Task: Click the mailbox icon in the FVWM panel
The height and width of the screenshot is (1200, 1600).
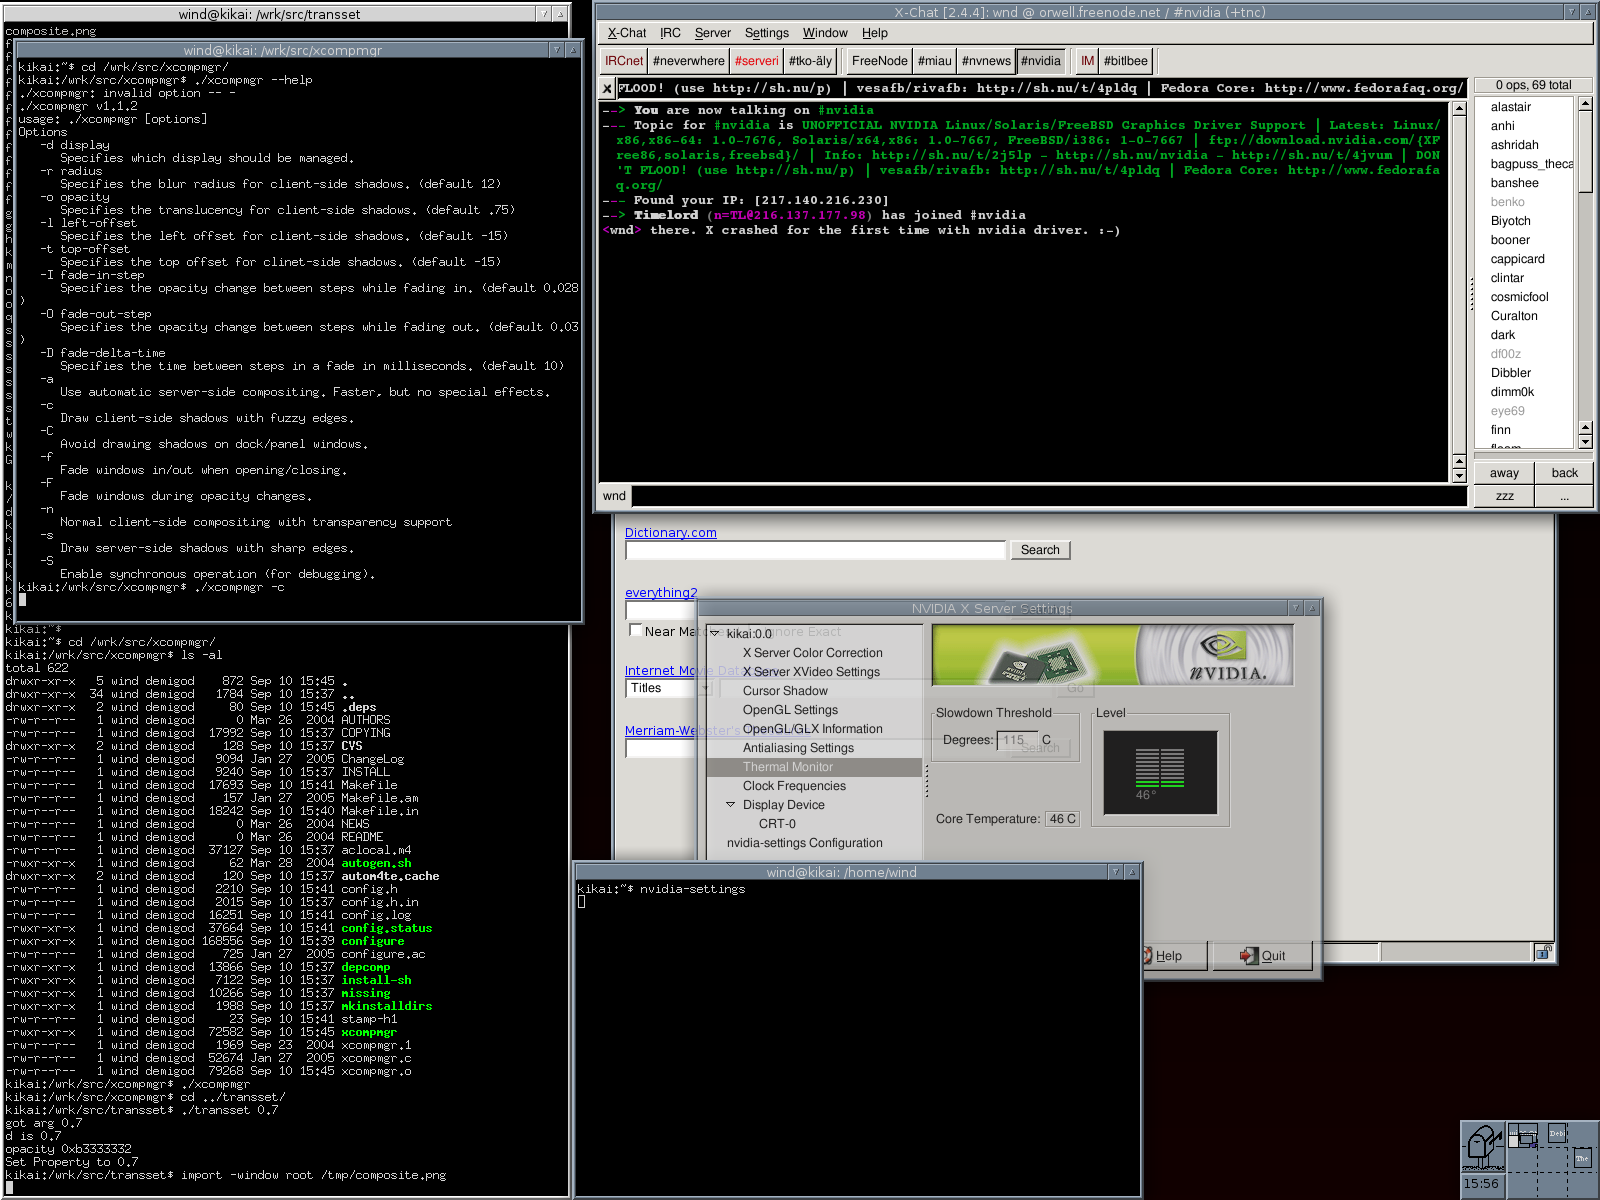Action: click(1484, 1146)
